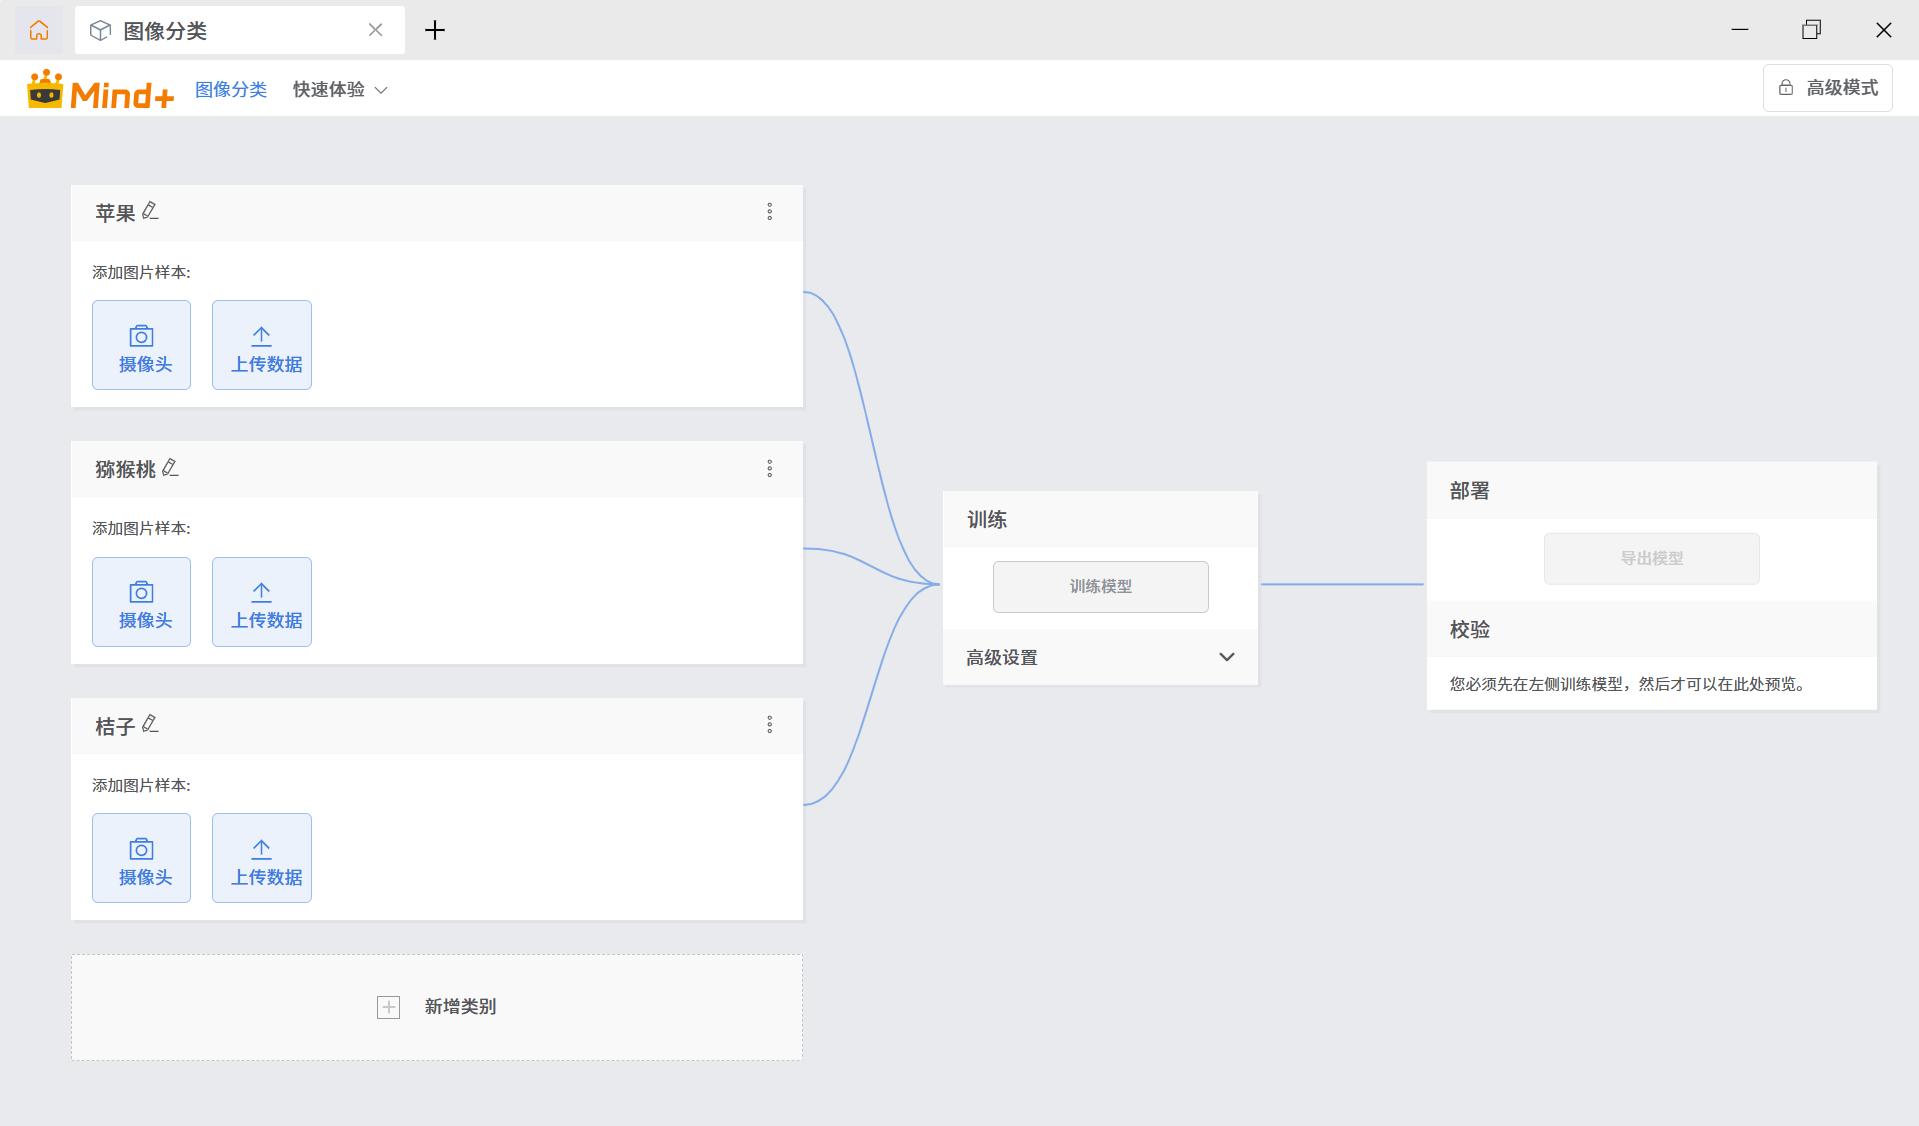1919x1126 pixels.
Task: Open the 桔子 class three-dot menu
Action: pos(769,725)
